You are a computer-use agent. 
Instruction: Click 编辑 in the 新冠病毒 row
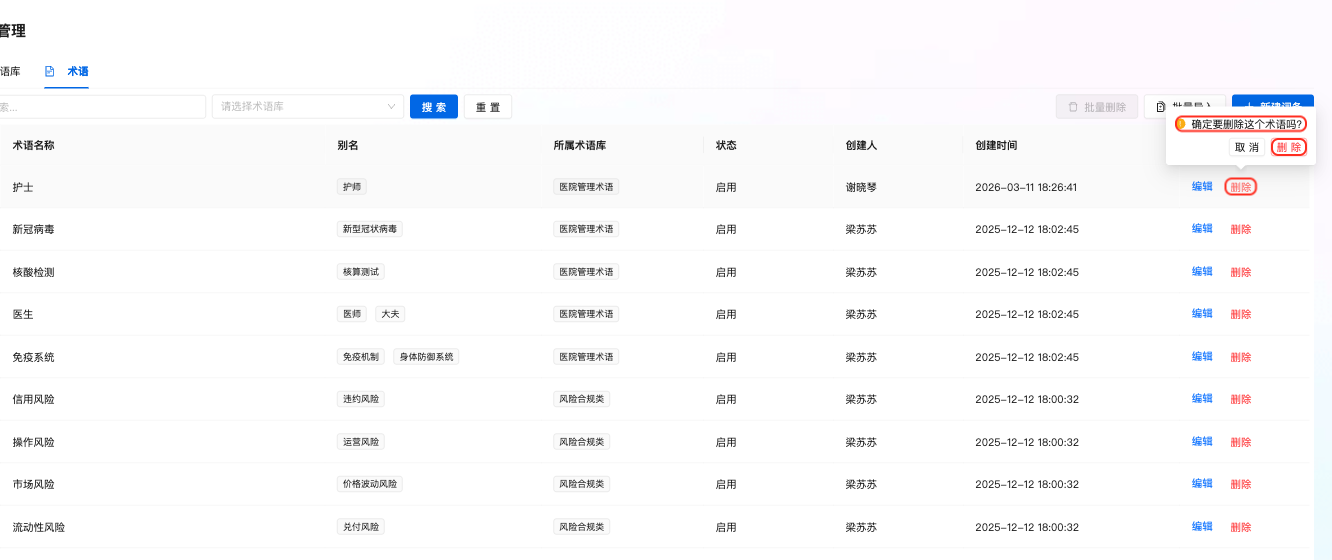[1202, 229]
